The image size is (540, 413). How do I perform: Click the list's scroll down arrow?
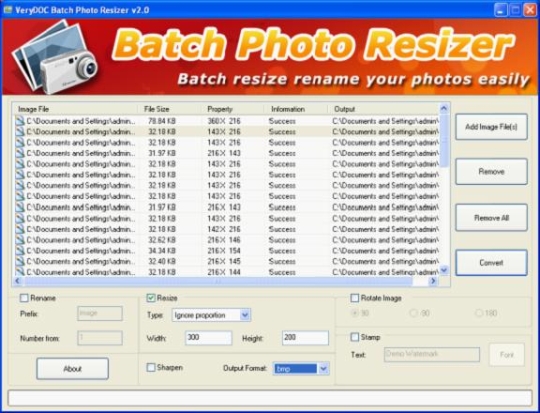coord(444,270)
